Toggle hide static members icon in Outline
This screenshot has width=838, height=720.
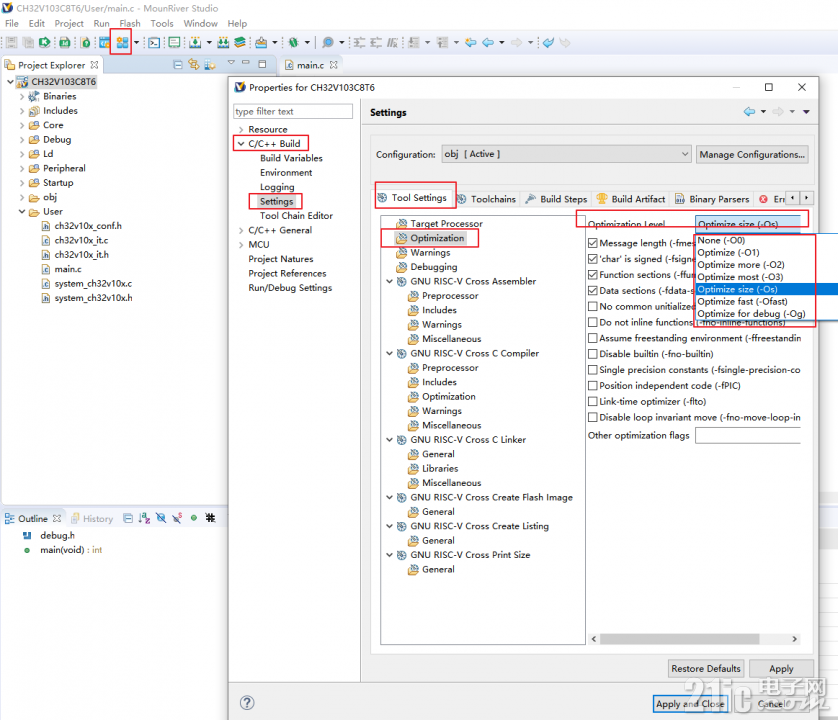coord(177,518)
